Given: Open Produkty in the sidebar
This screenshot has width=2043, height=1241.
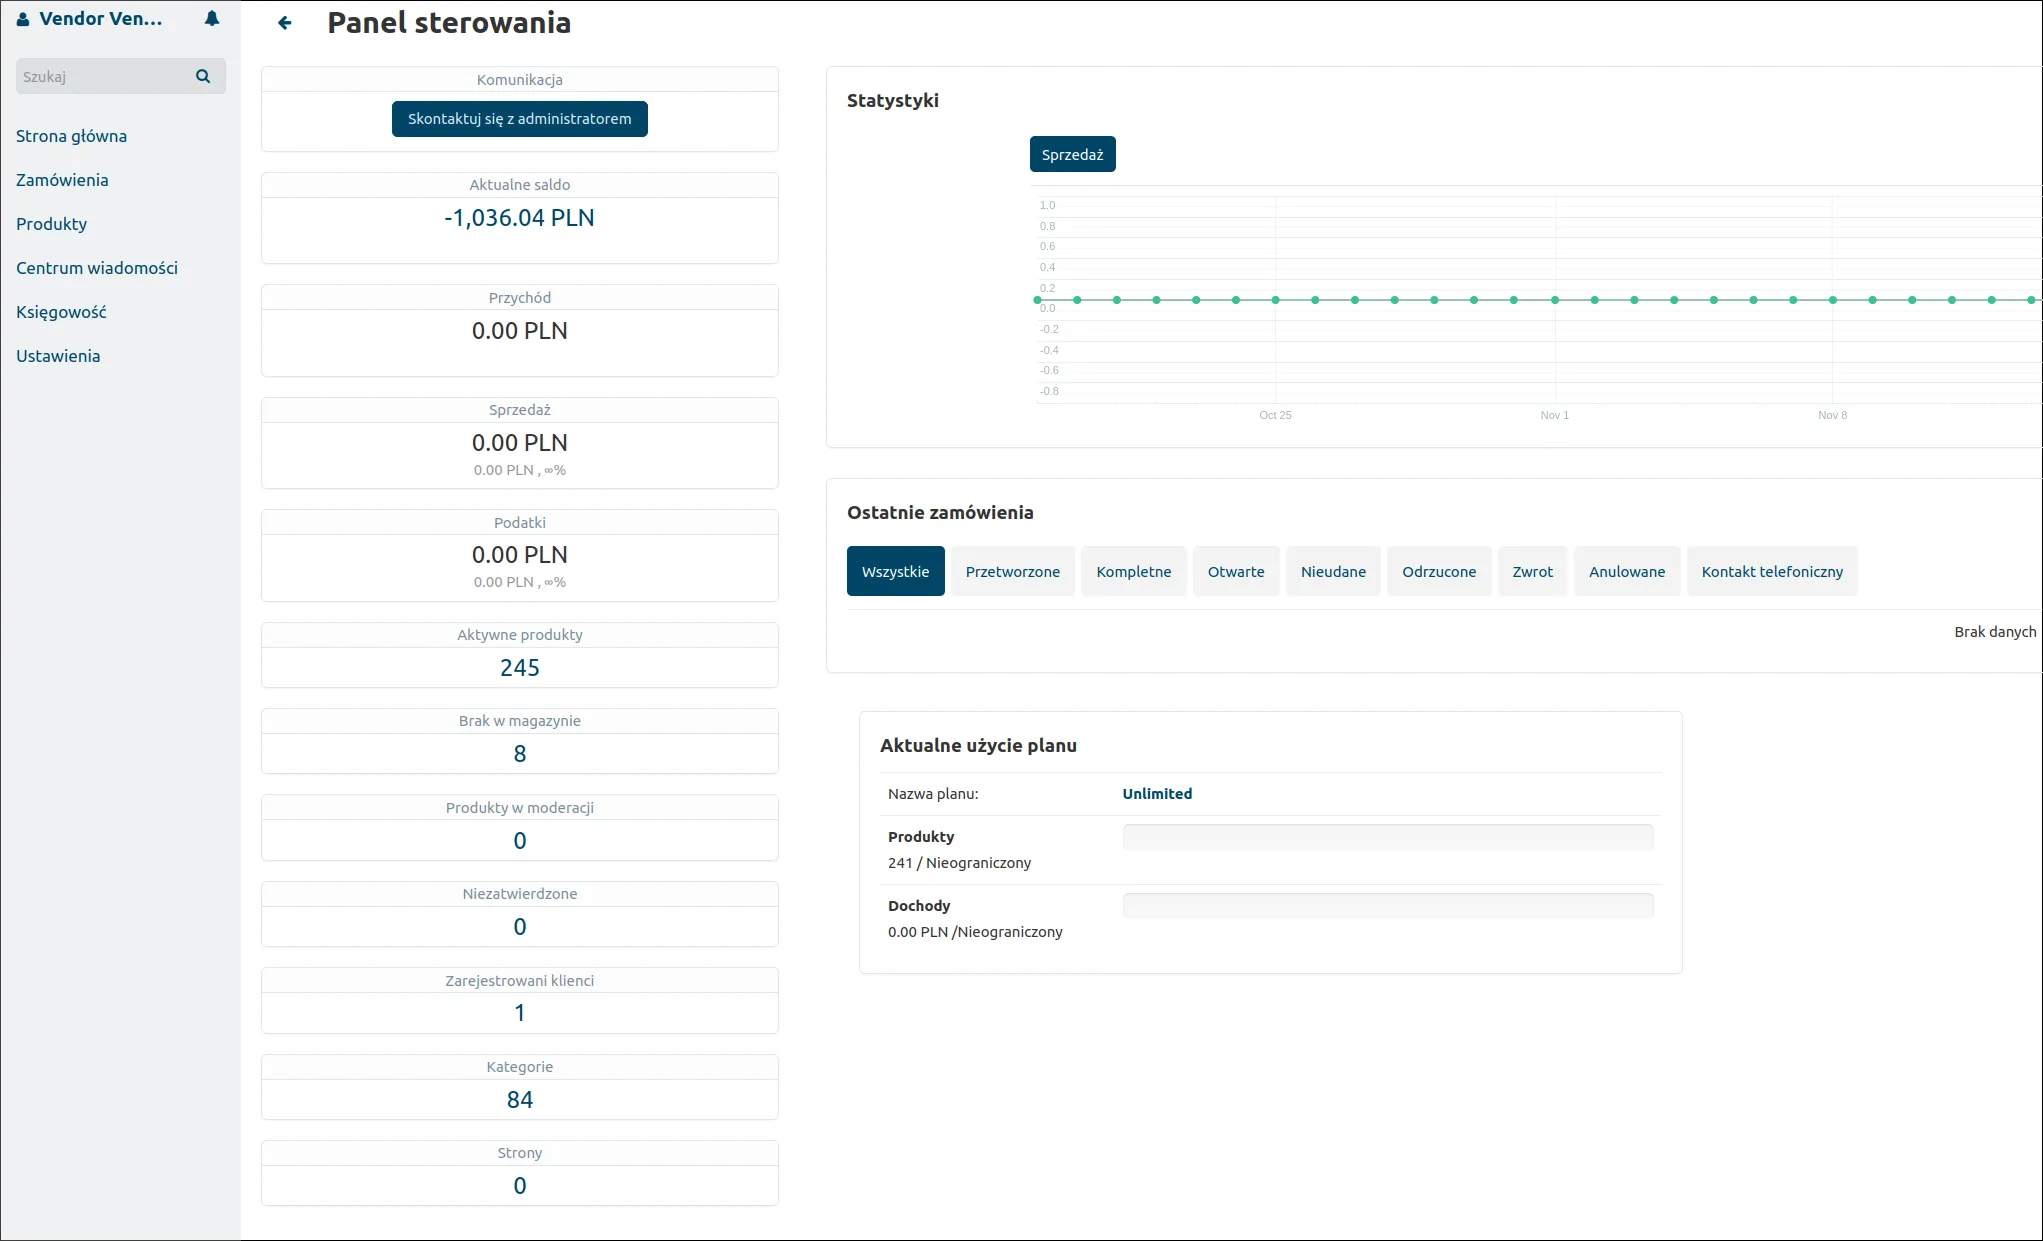Looking at the screenshot, I should 51,224.
